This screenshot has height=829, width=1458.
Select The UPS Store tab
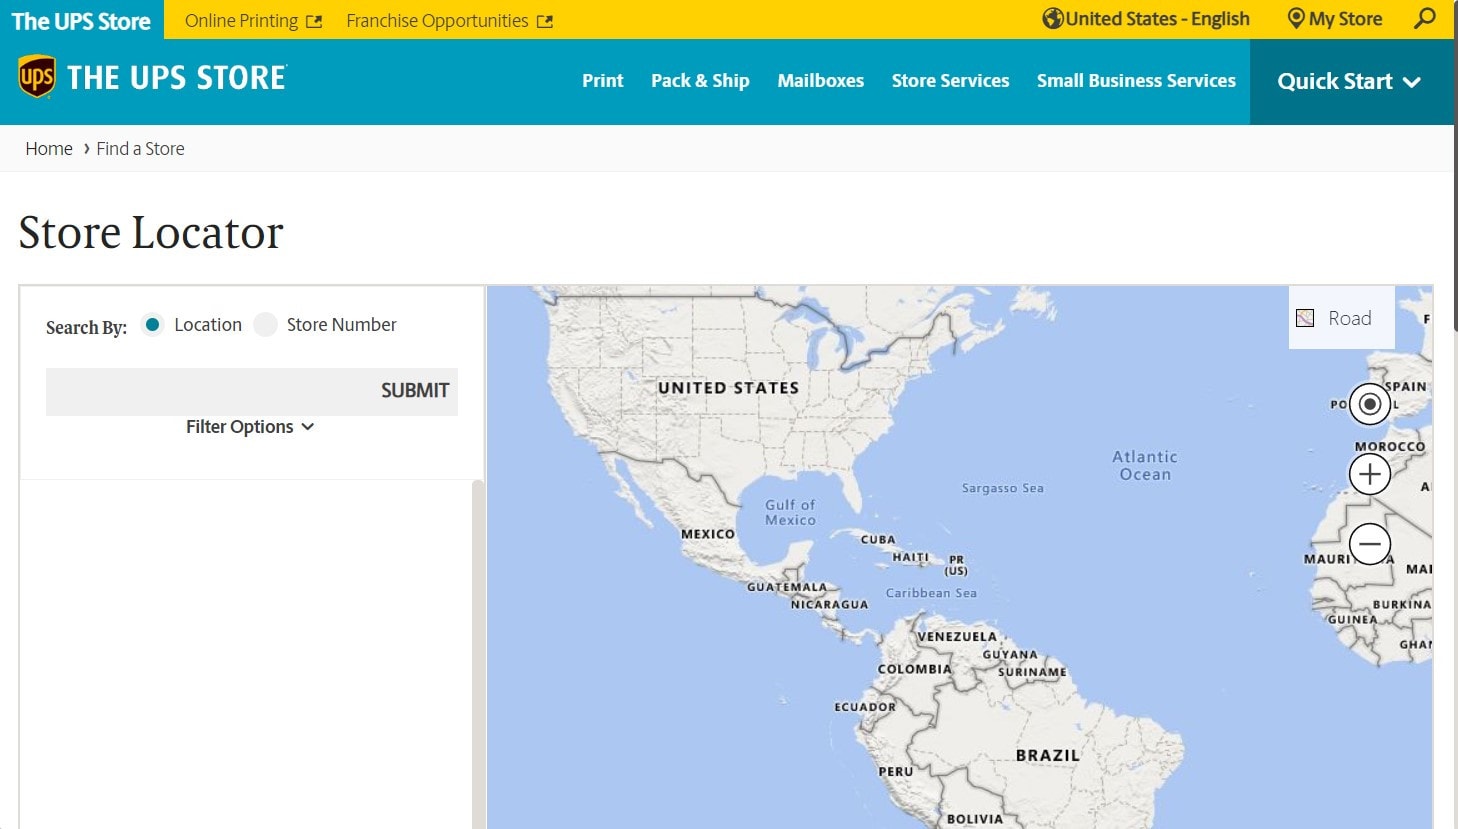tap(81, 20)
